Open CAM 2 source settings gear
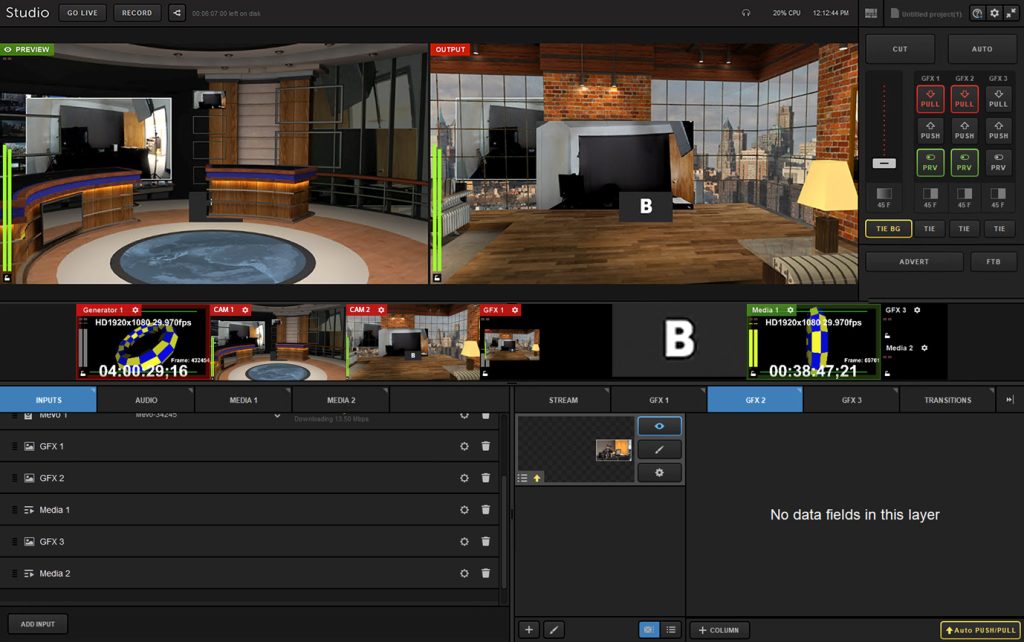 (381, 310)
